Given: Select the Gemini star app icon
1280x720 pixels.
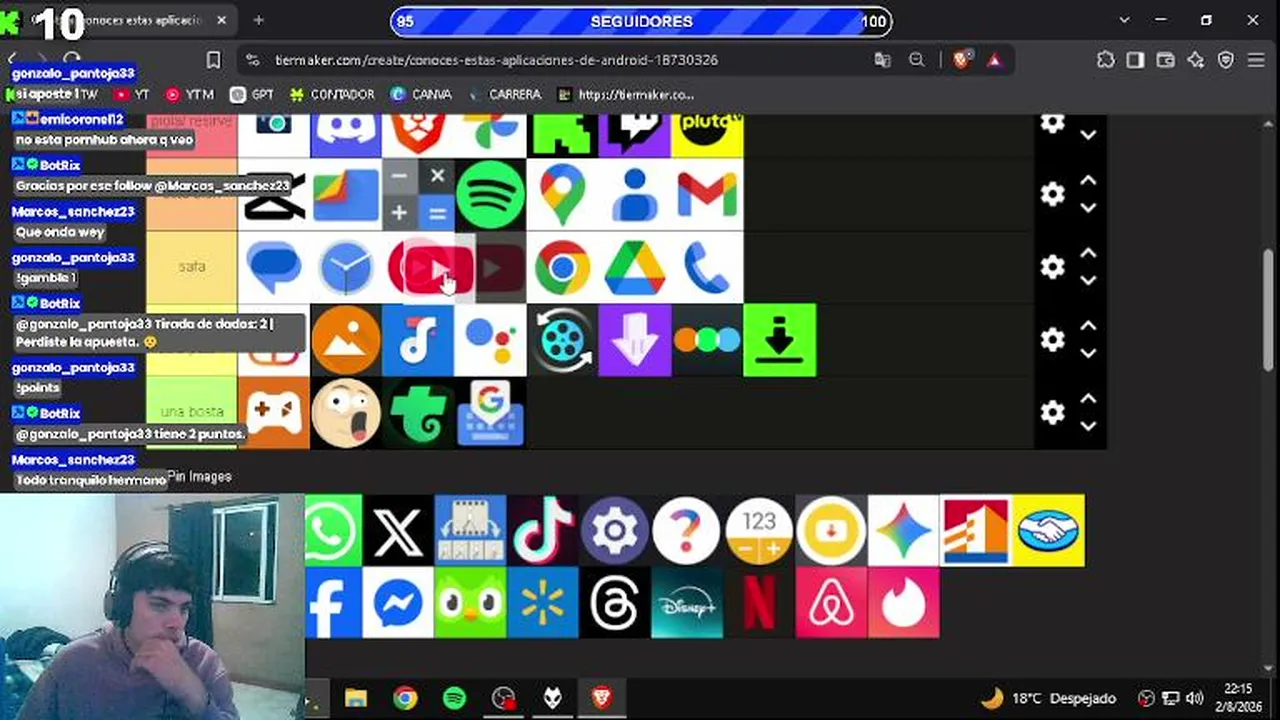Looking at the screenshot, I should (904, 530).
